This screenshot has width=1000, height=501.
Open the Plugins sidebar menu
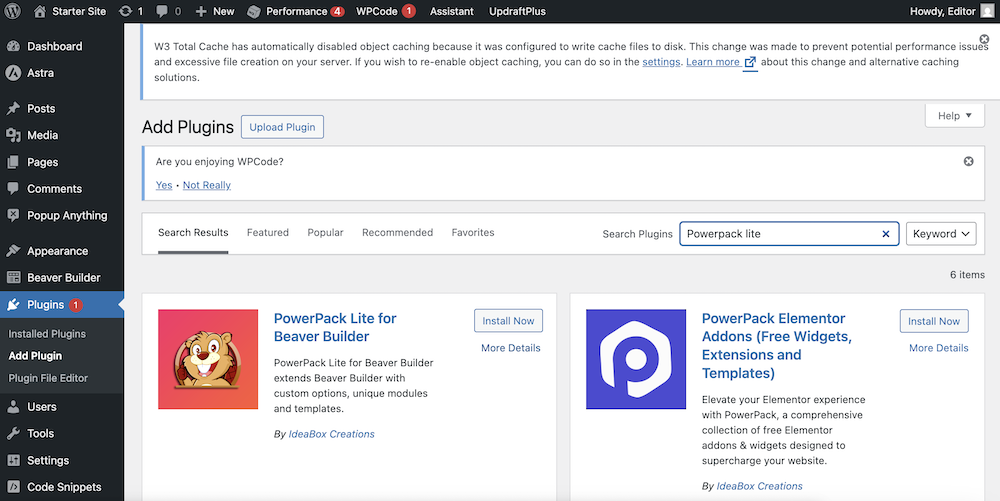pyautogui.click(x=62, y=305)
